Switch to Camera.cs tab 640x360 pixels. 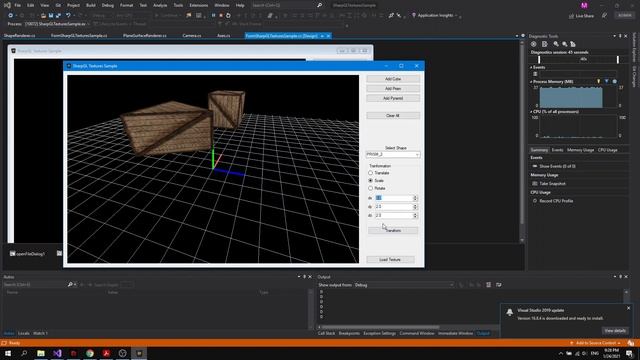click(x=192, y=36)
